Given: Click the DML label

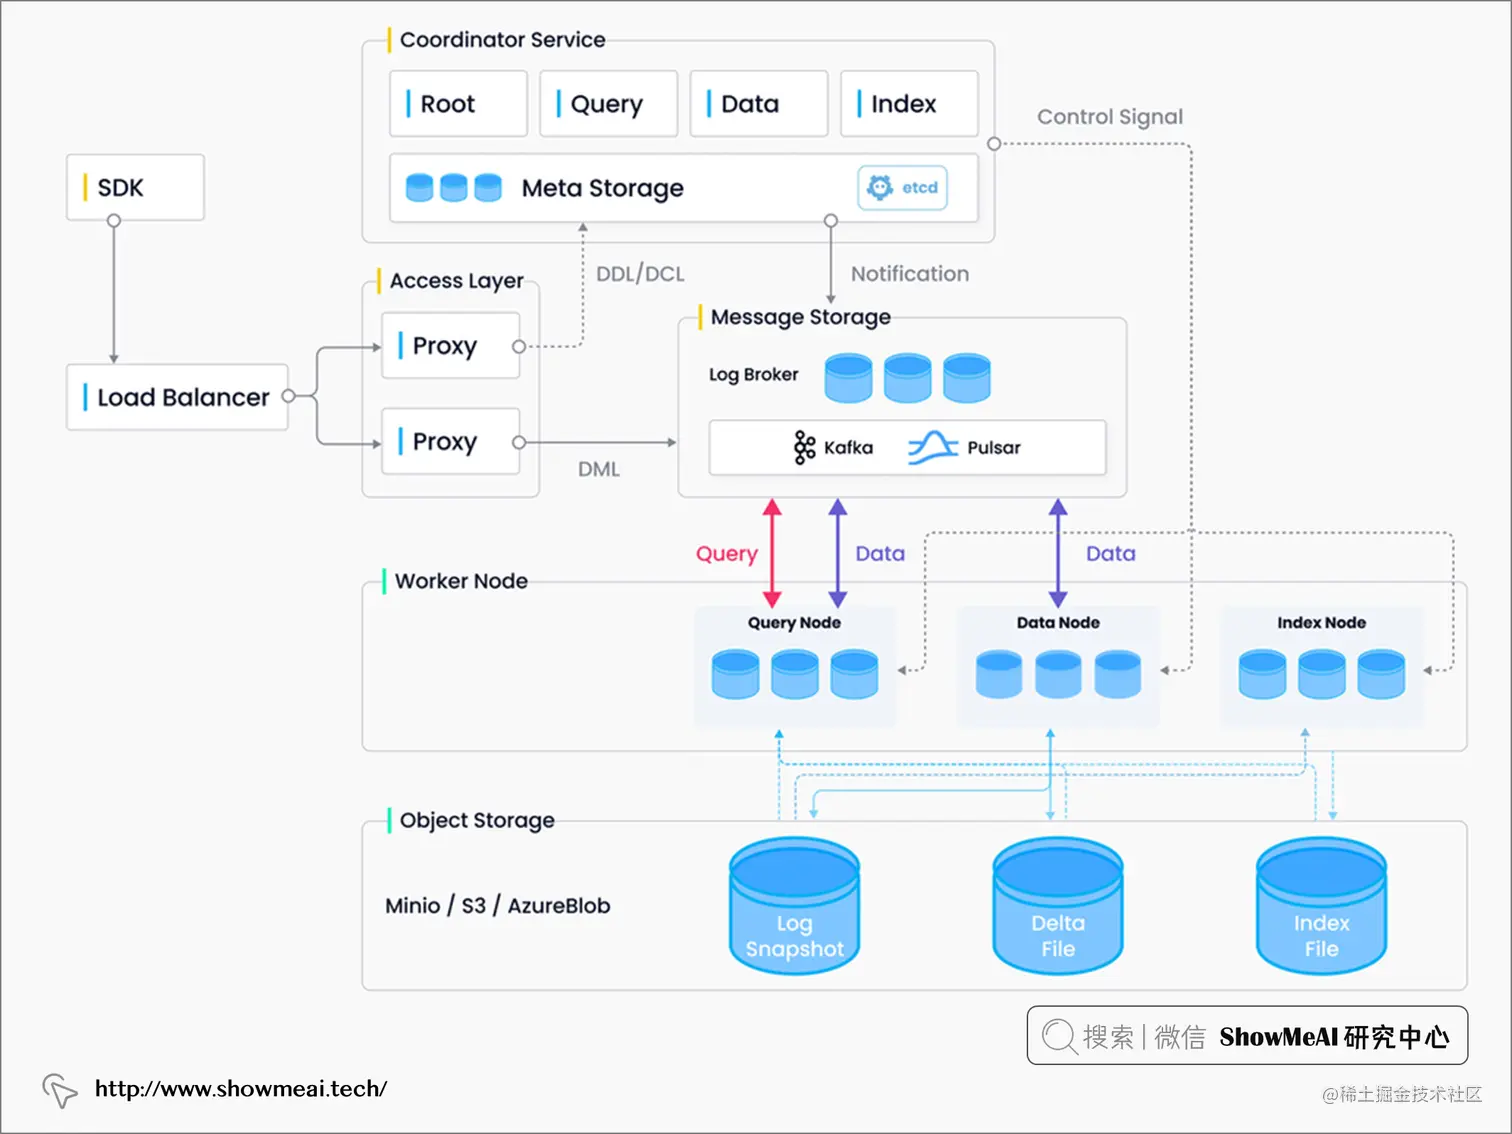Looking at the screenshot, I should pos(599,469).
